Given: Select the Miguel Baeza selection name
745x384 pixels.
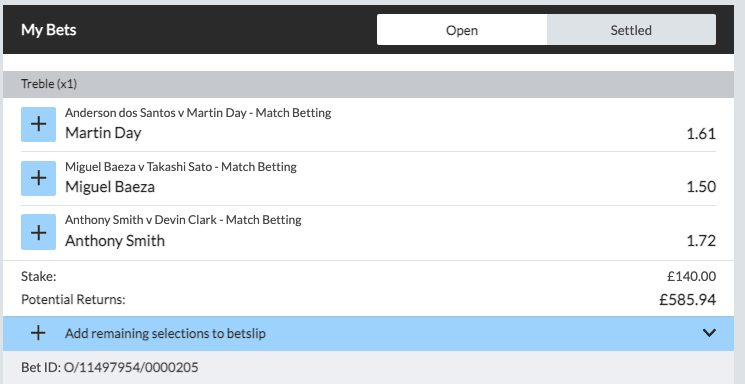Looking at the screenshot, I should (x=110, y=187).
